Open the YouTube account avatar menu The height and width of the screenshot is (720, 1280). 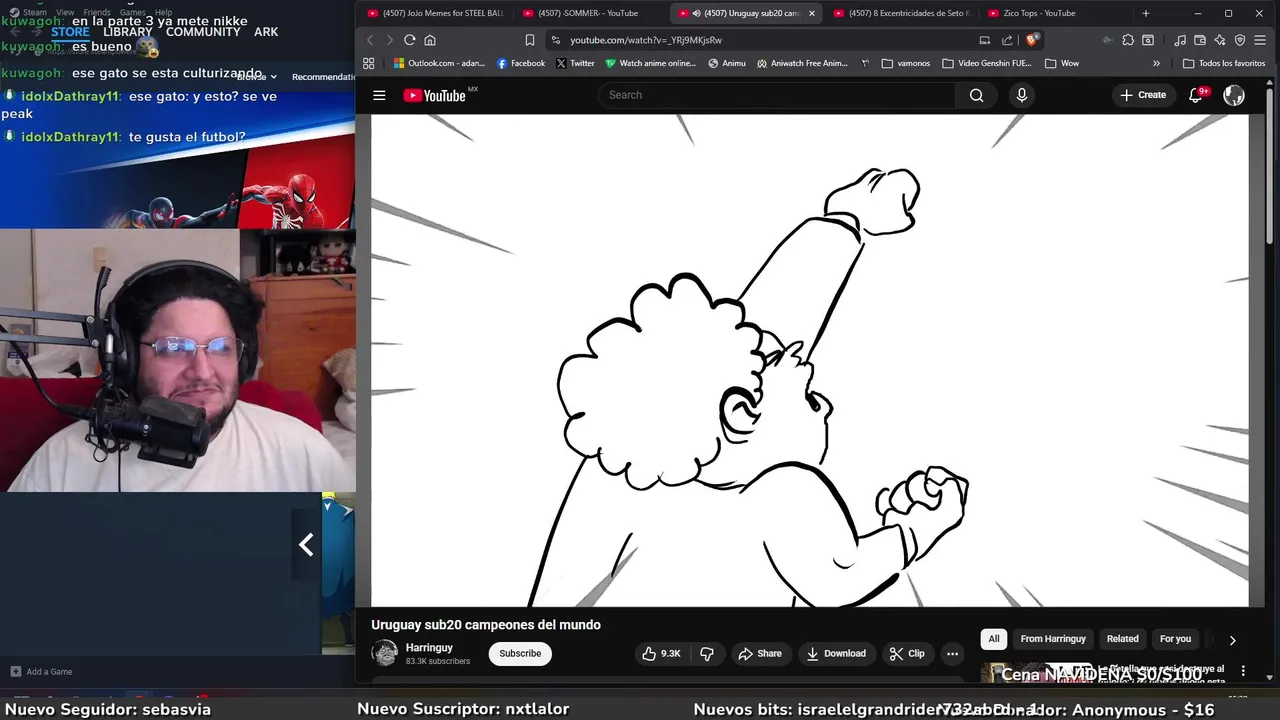(x=1234, y=95)
